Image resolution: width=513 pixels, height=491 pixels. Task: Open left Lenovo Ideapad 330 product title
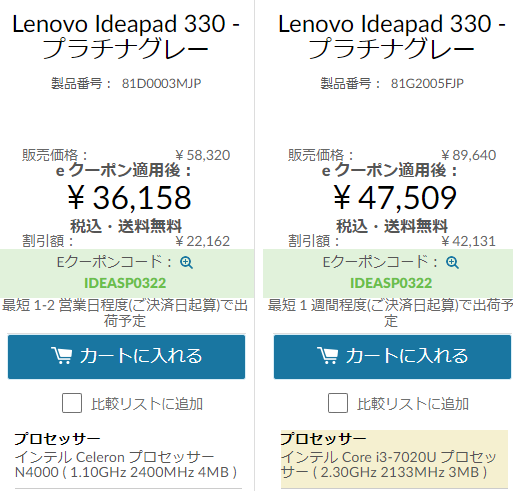point(126,36)
